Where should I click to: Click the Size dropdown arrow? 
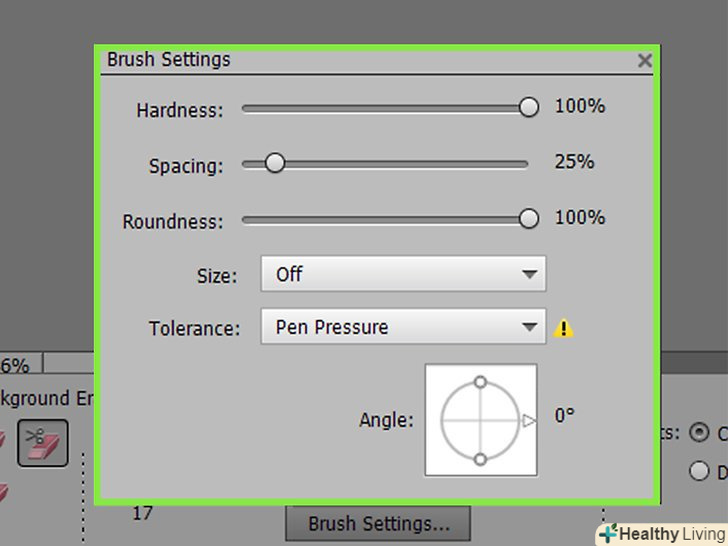pos(528,274)
